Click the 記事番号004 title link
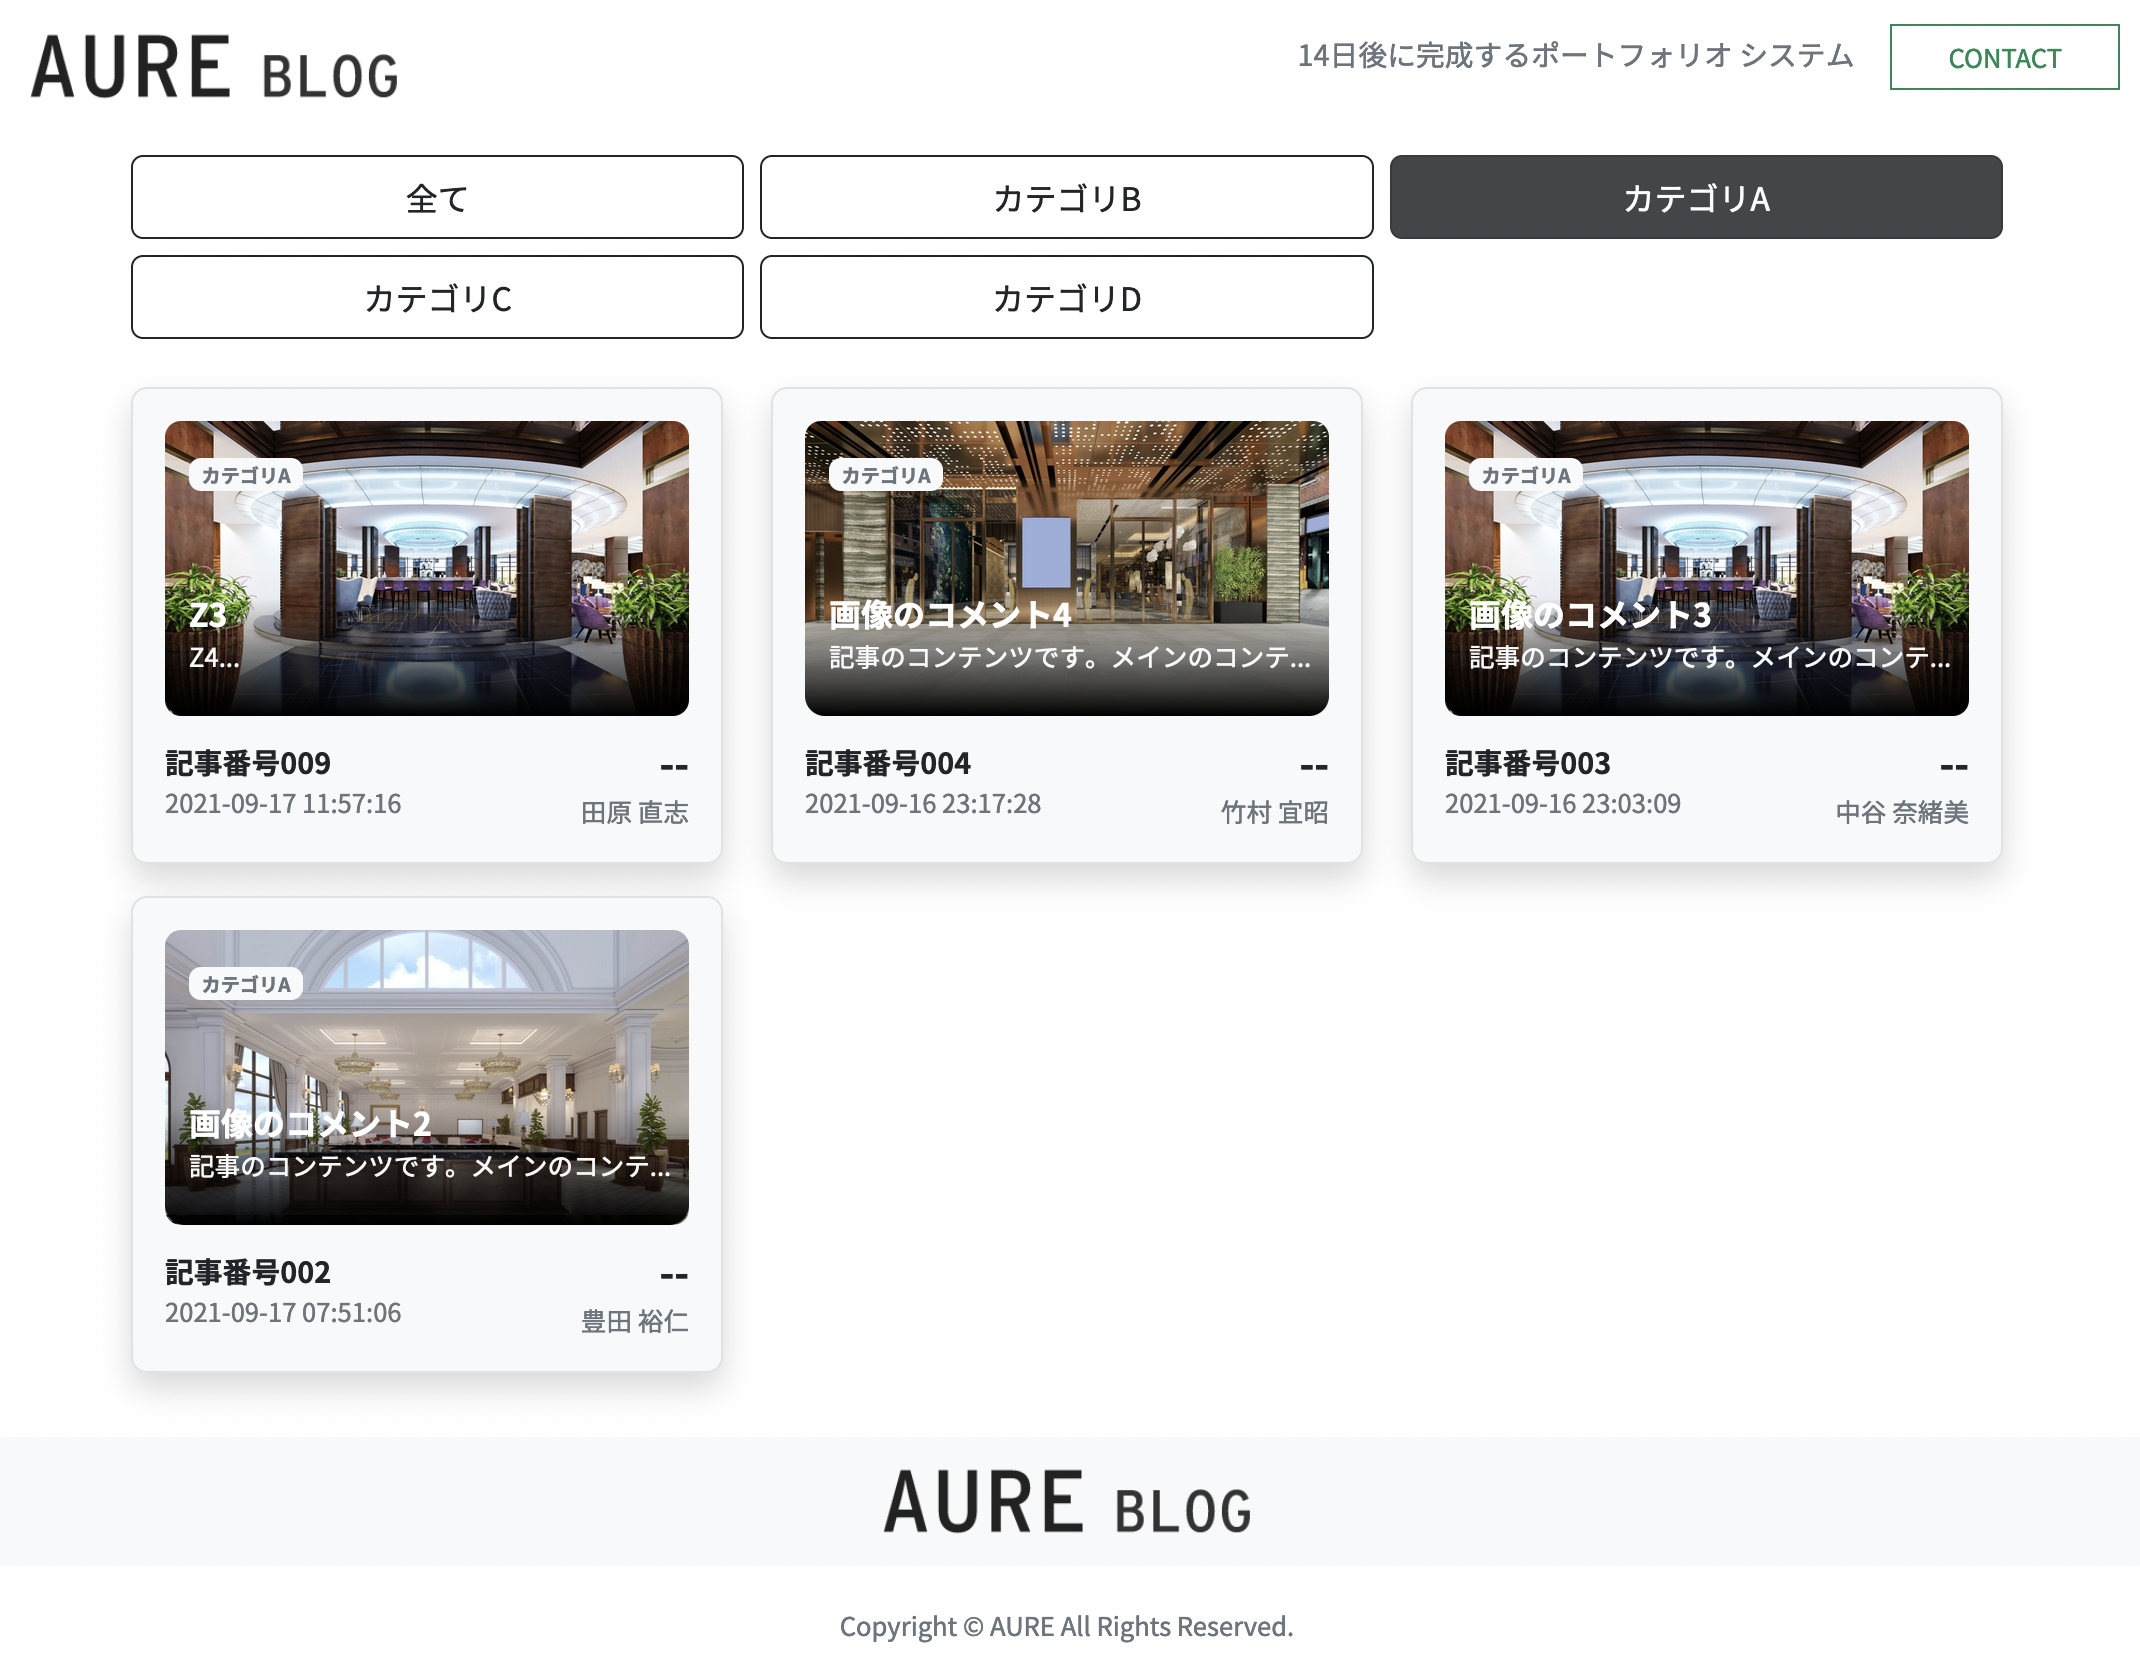Screen dimensions: 2140x1666 click(x=887, y=763)
